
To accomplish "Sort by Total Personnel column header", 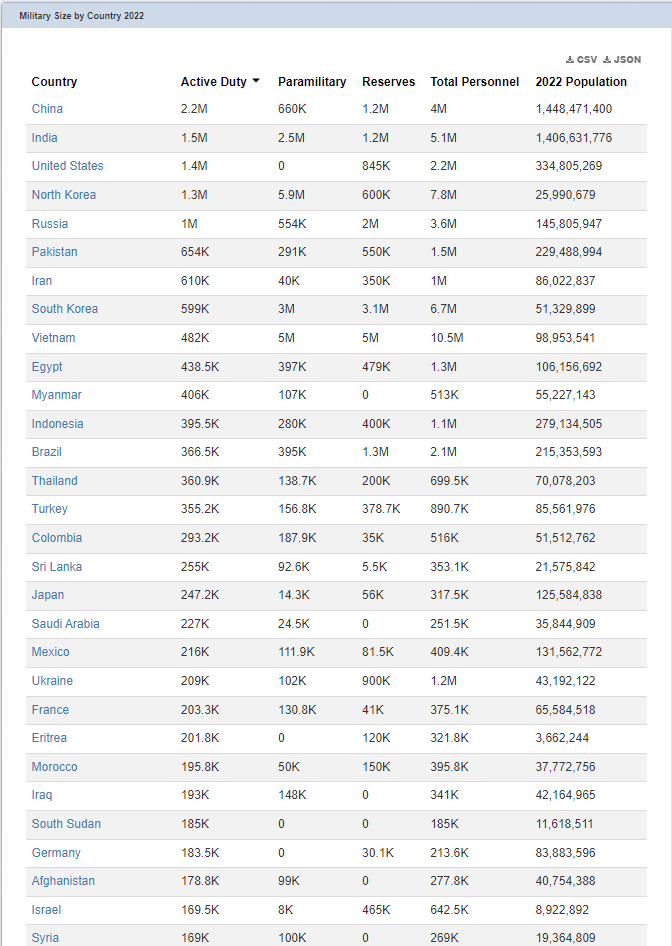I will [475, 81].
